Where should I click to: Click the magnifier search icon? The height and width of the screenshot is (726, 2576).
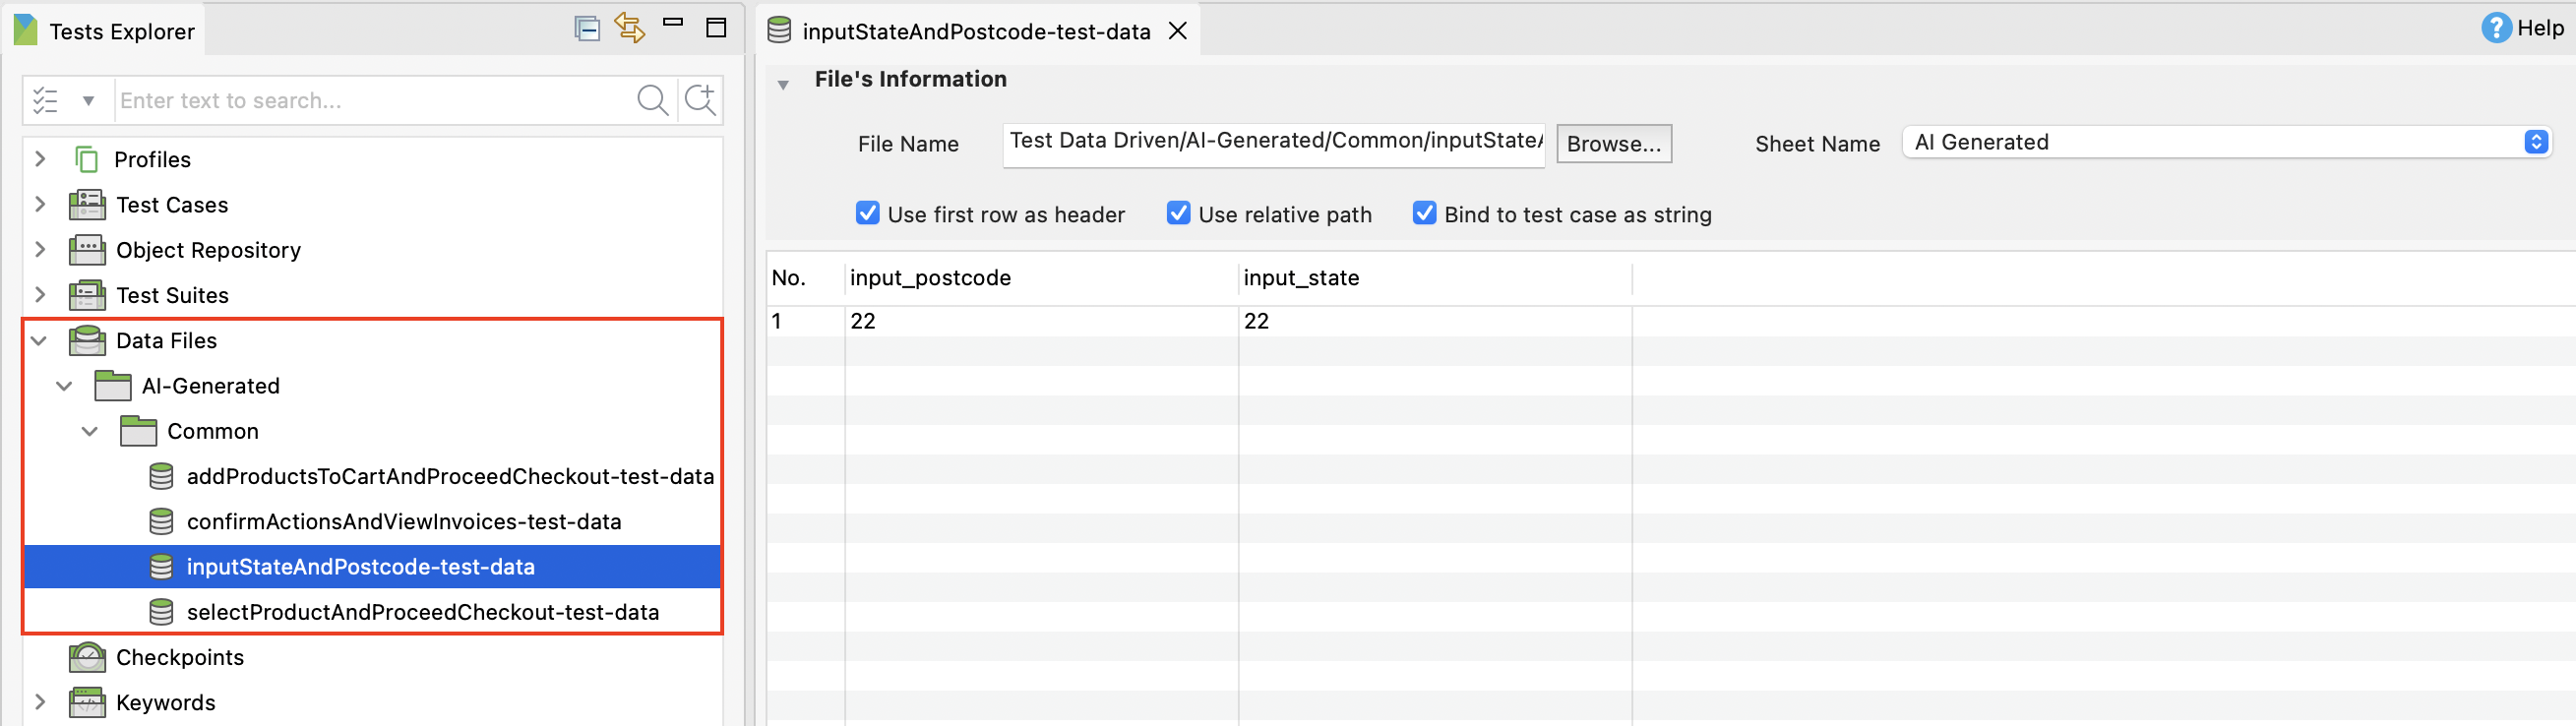(x=652, y=100)
